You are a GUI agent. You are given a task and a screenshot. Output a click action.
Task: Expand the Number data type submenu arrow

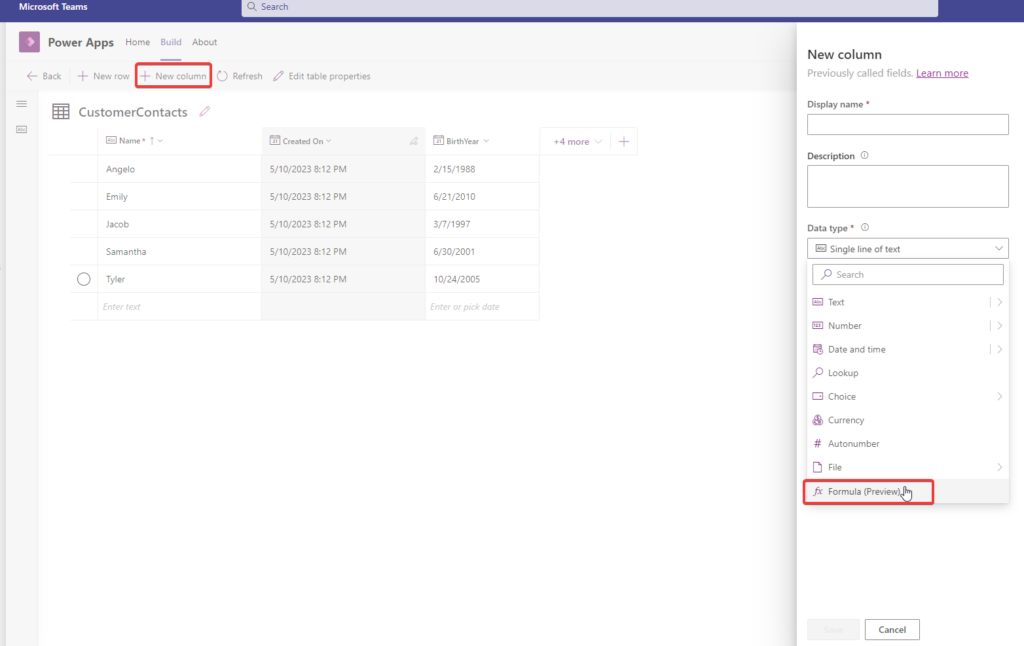click(x=999, y=325)
